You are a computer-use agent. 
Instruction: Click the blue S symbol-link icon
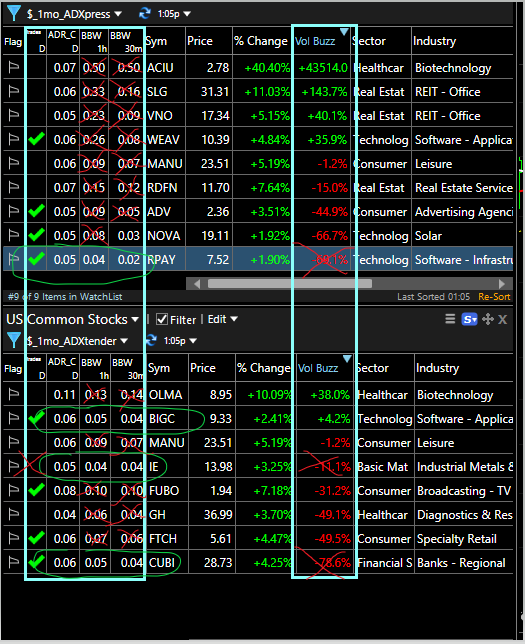[x=470, y=319]
